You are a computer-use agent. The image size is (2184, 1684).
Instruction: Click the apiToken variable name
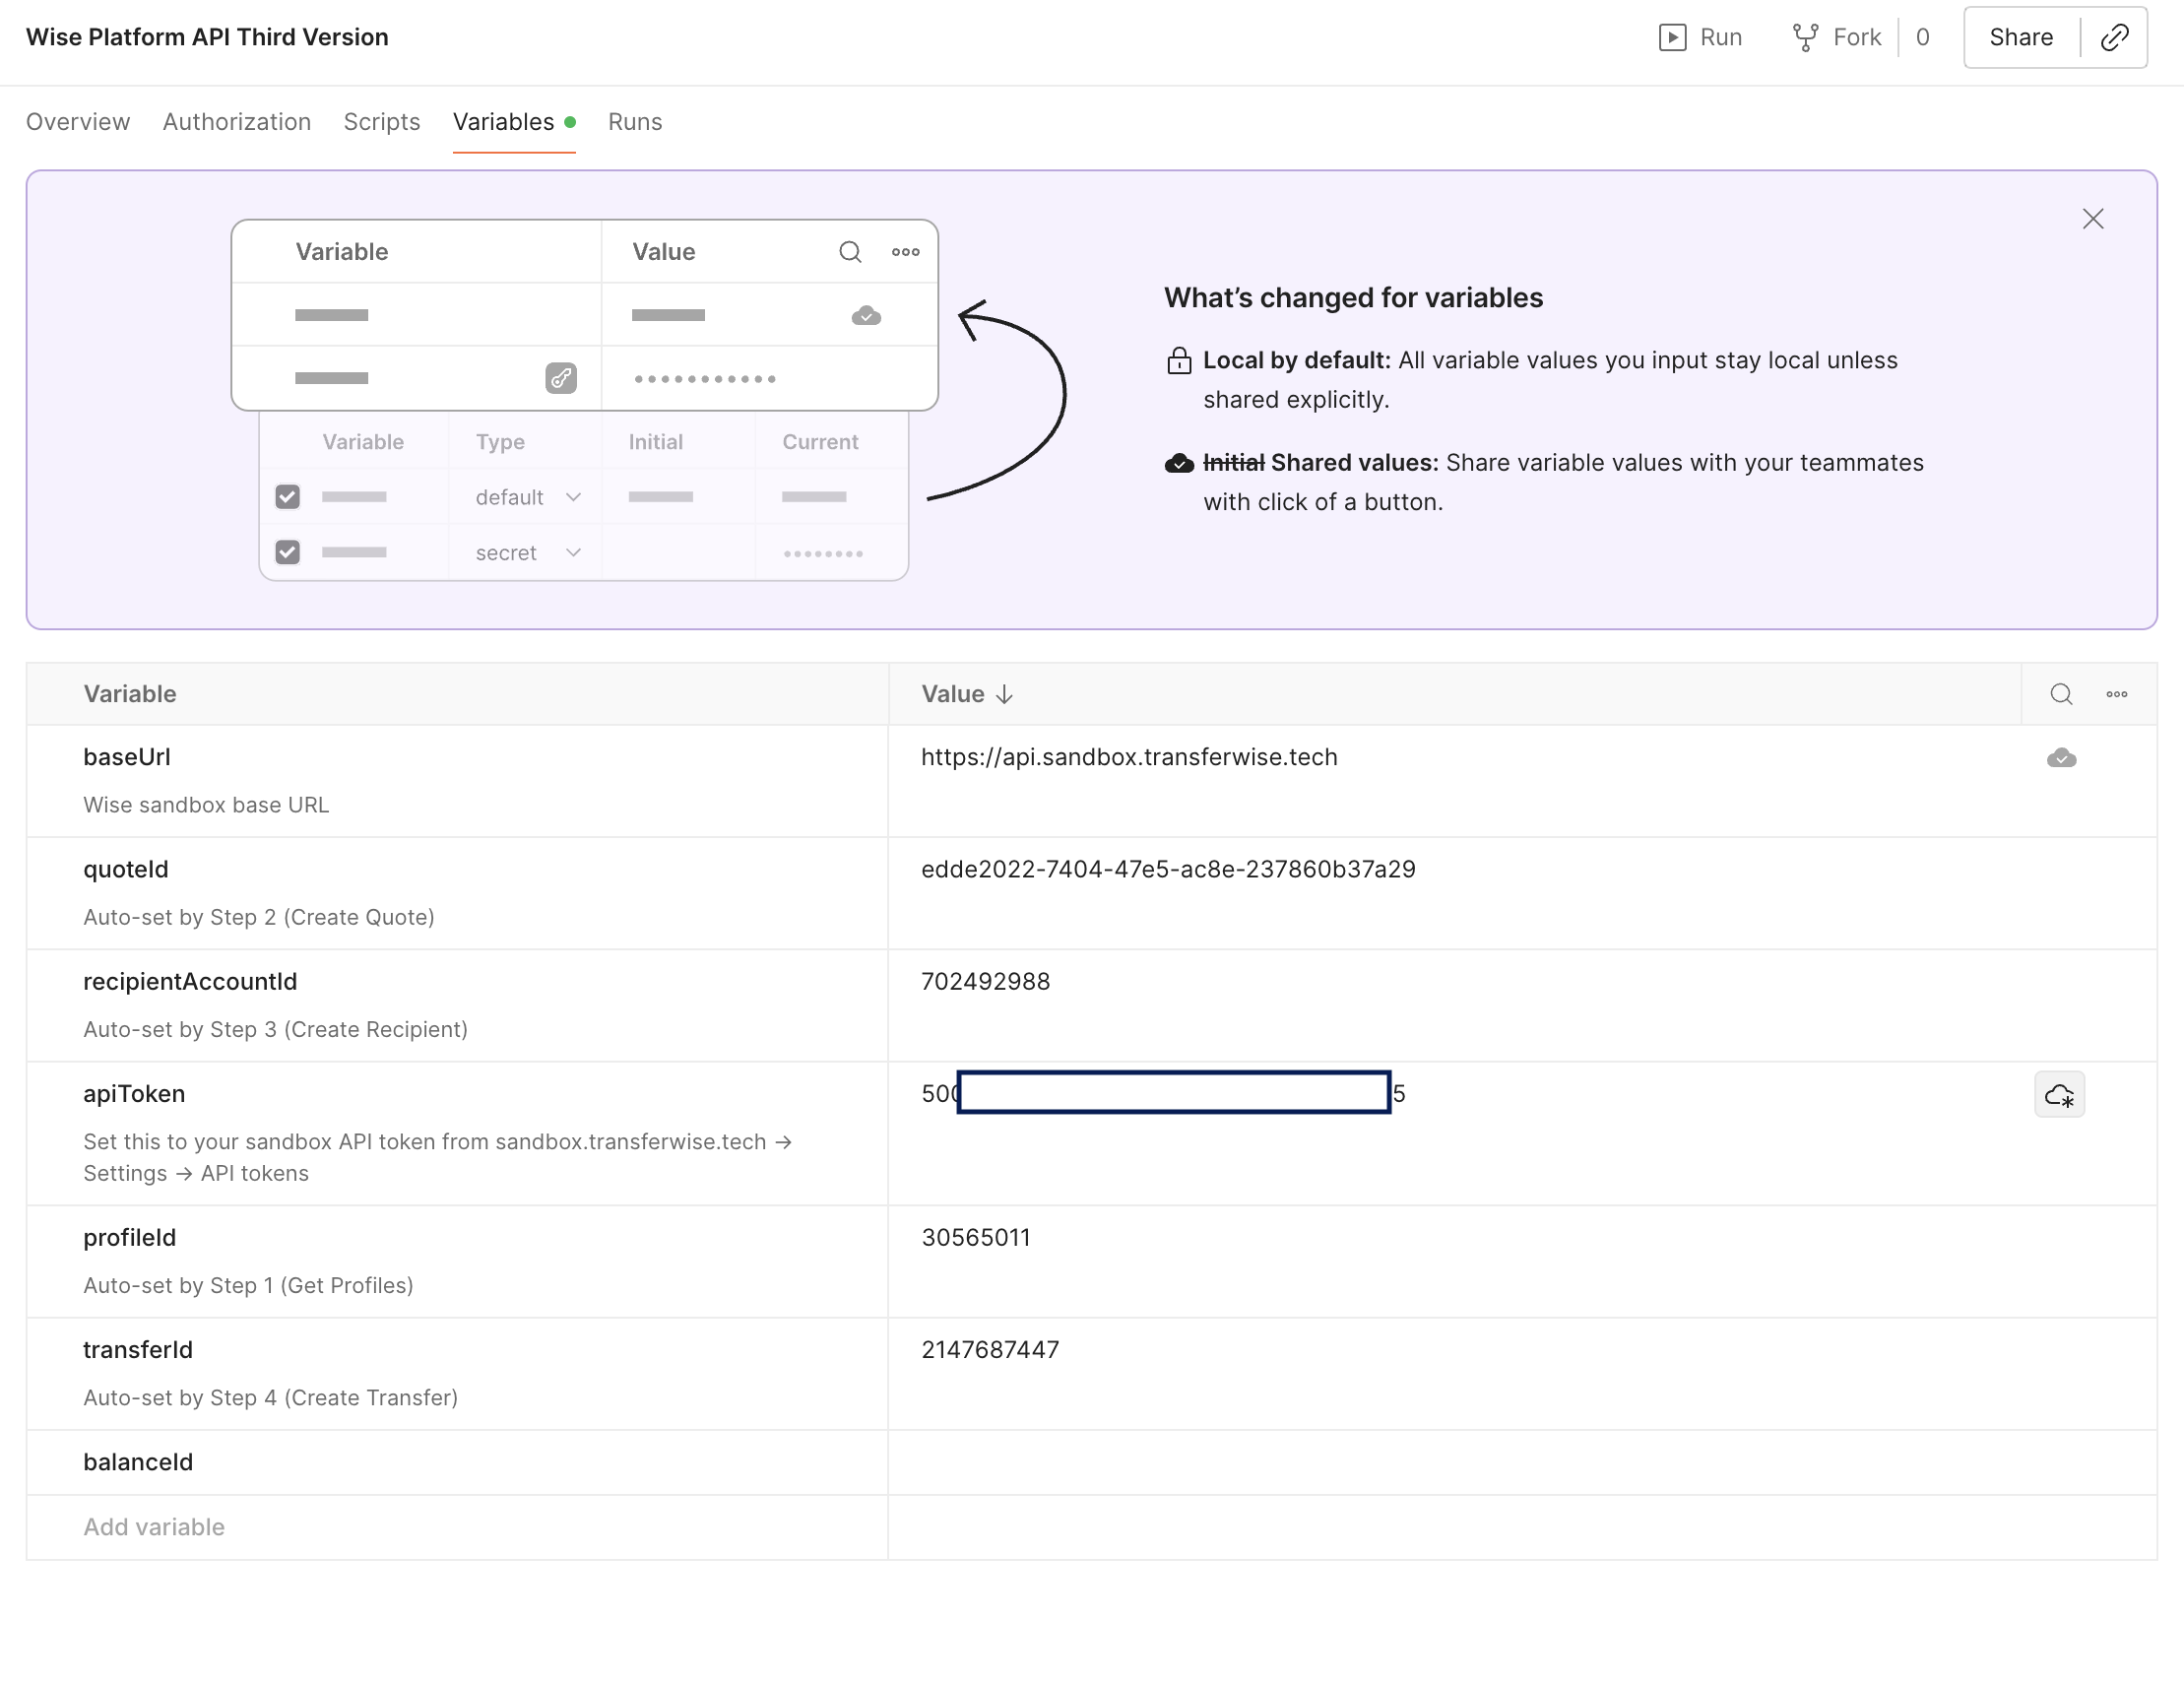click(134, 1094)
